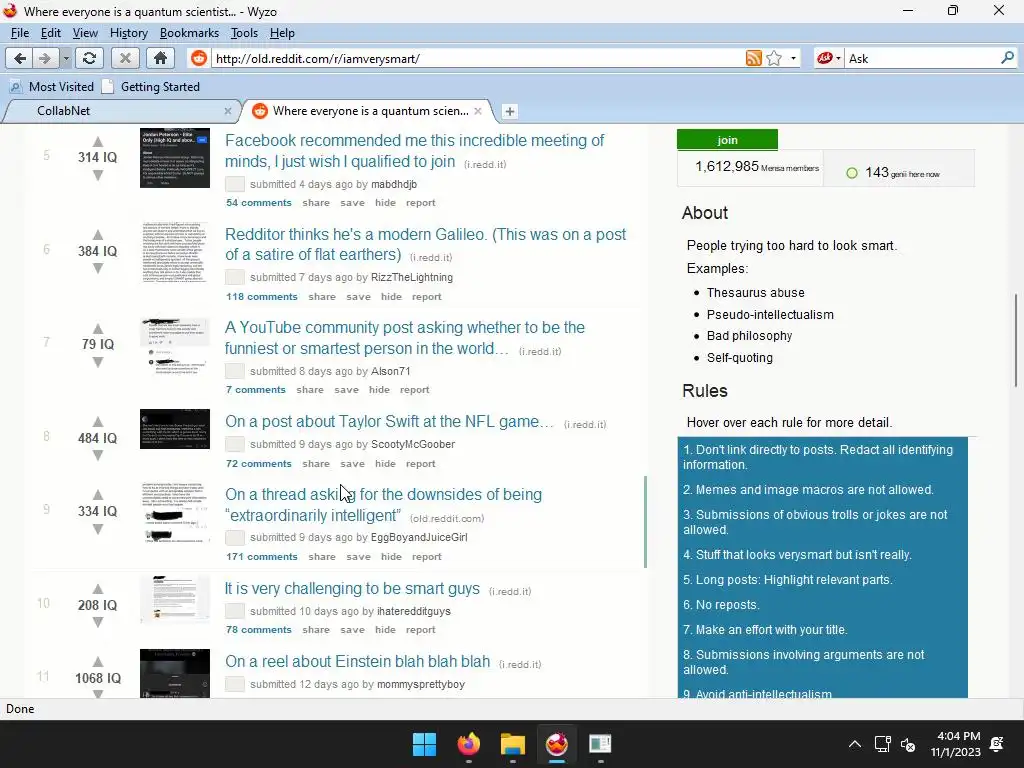Upvote 'It is very challenging' post
Screen dimensions: 1024x768
97,588
